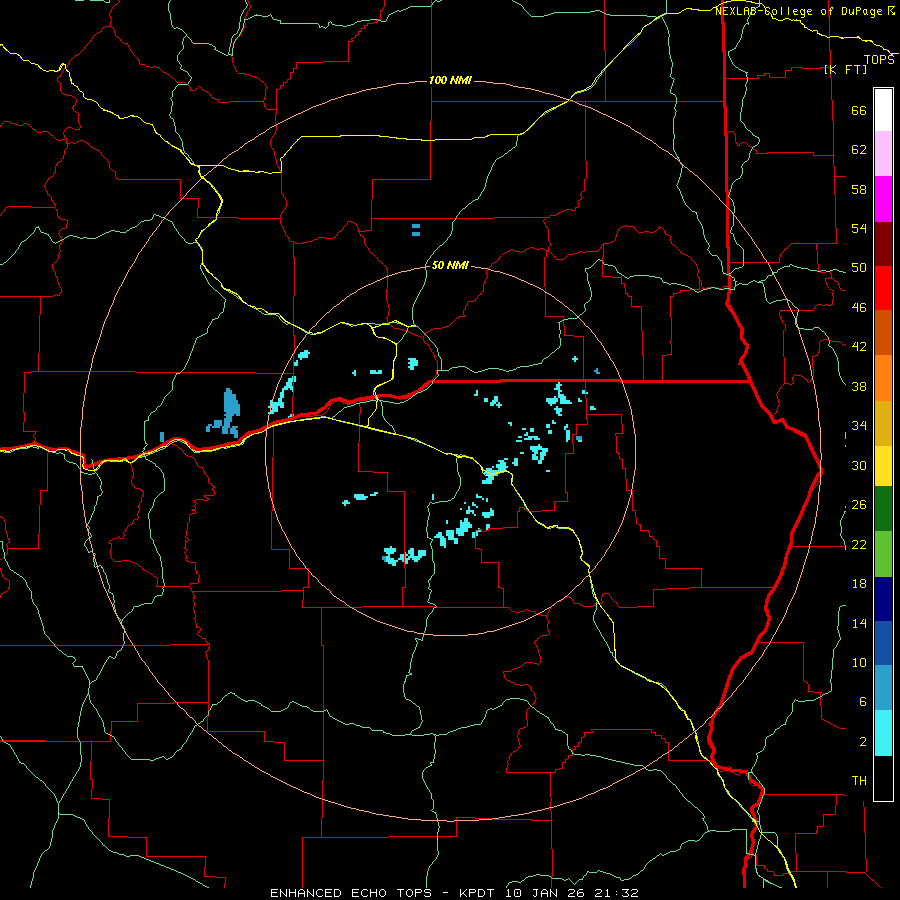900x900 pixels.
Task: Click the 'NEXLAB-College of DuPage' credit text
Action: click(x=800, y=11)
